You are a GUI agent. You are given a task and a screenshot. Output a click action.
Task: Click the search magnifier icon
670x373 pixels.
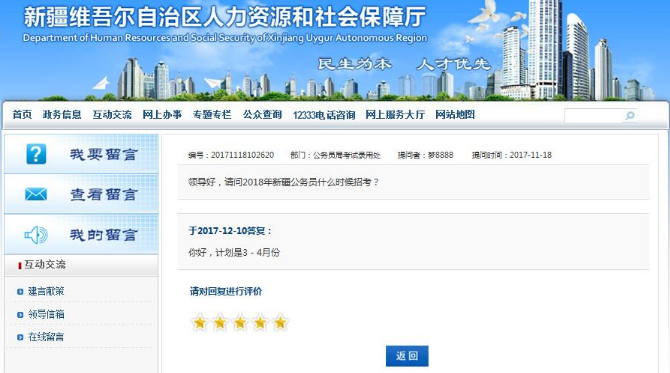(629, 115)
